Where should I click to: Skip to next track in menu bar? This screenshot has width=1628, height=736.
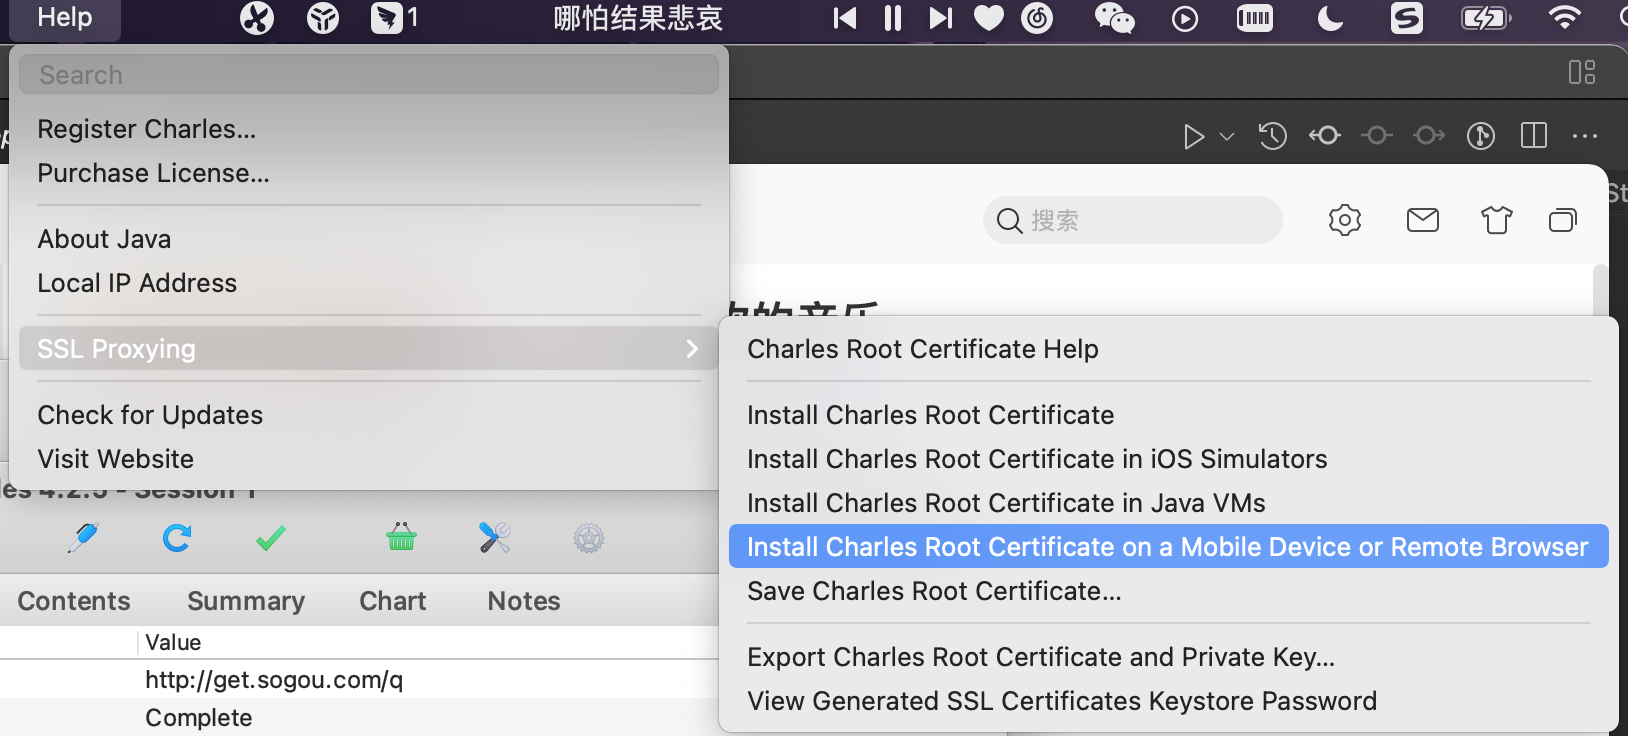point(941,18)
